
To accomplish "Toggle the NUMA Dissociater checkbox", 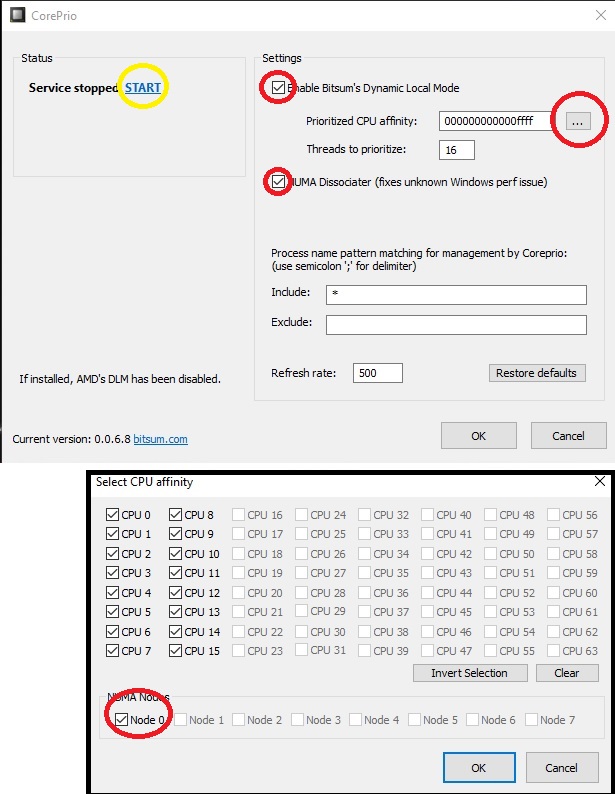I will [x=278, y=181].
